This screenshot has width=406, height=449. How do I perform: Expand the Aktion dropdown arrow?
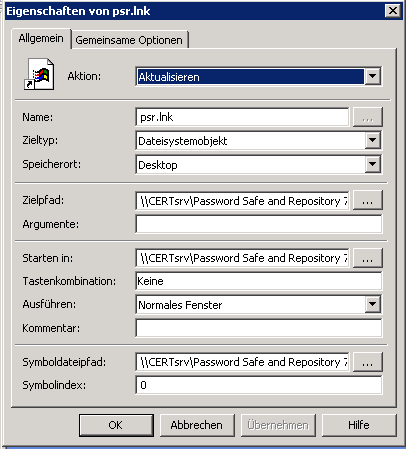click(372, 76)
